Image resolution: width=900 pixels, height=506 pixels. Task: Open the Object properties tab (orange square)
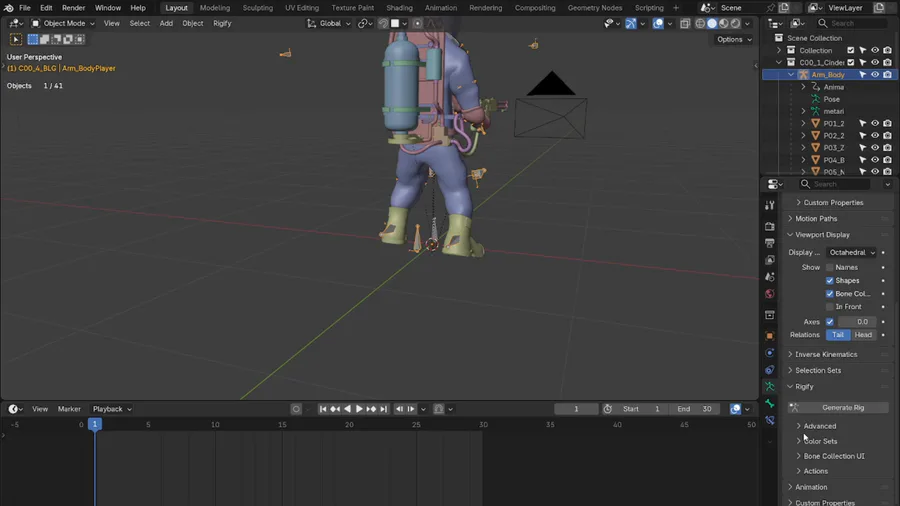(x=770, y=336)
